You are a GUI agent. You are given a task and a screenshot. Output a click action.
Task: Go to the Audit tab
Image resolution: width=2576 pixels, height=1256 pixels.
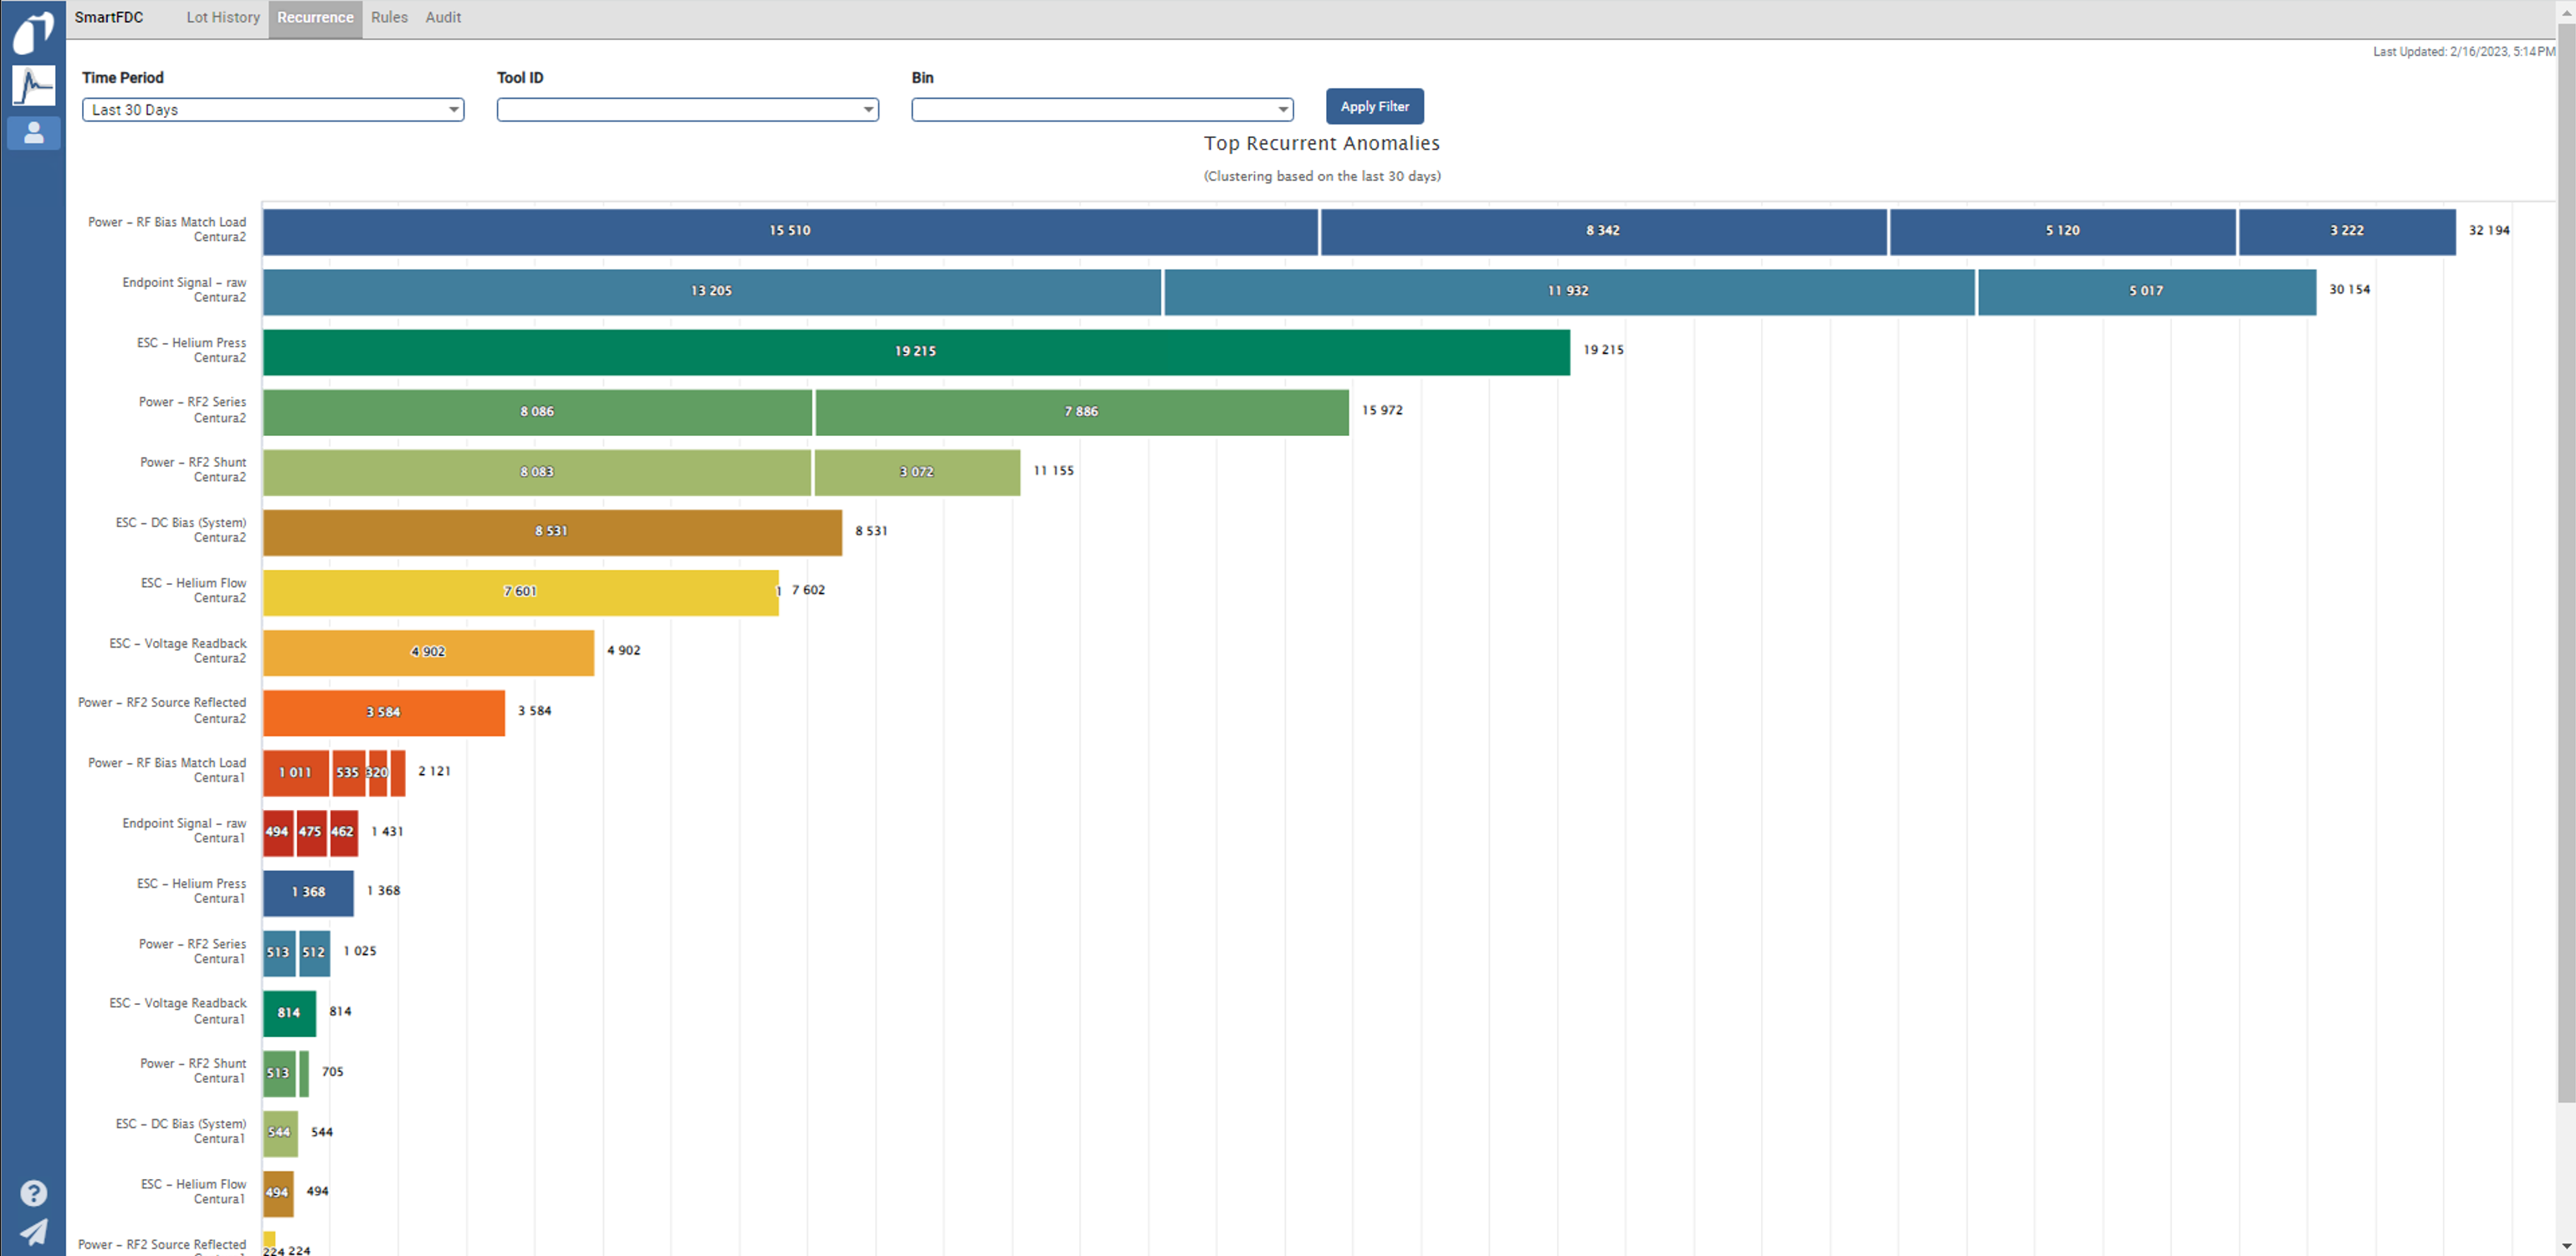(443, 17)
